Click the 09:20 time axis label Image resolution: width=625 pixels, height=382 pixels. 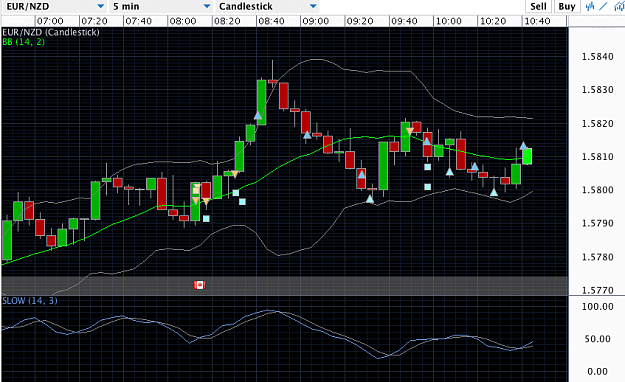(x=360, y=21)
